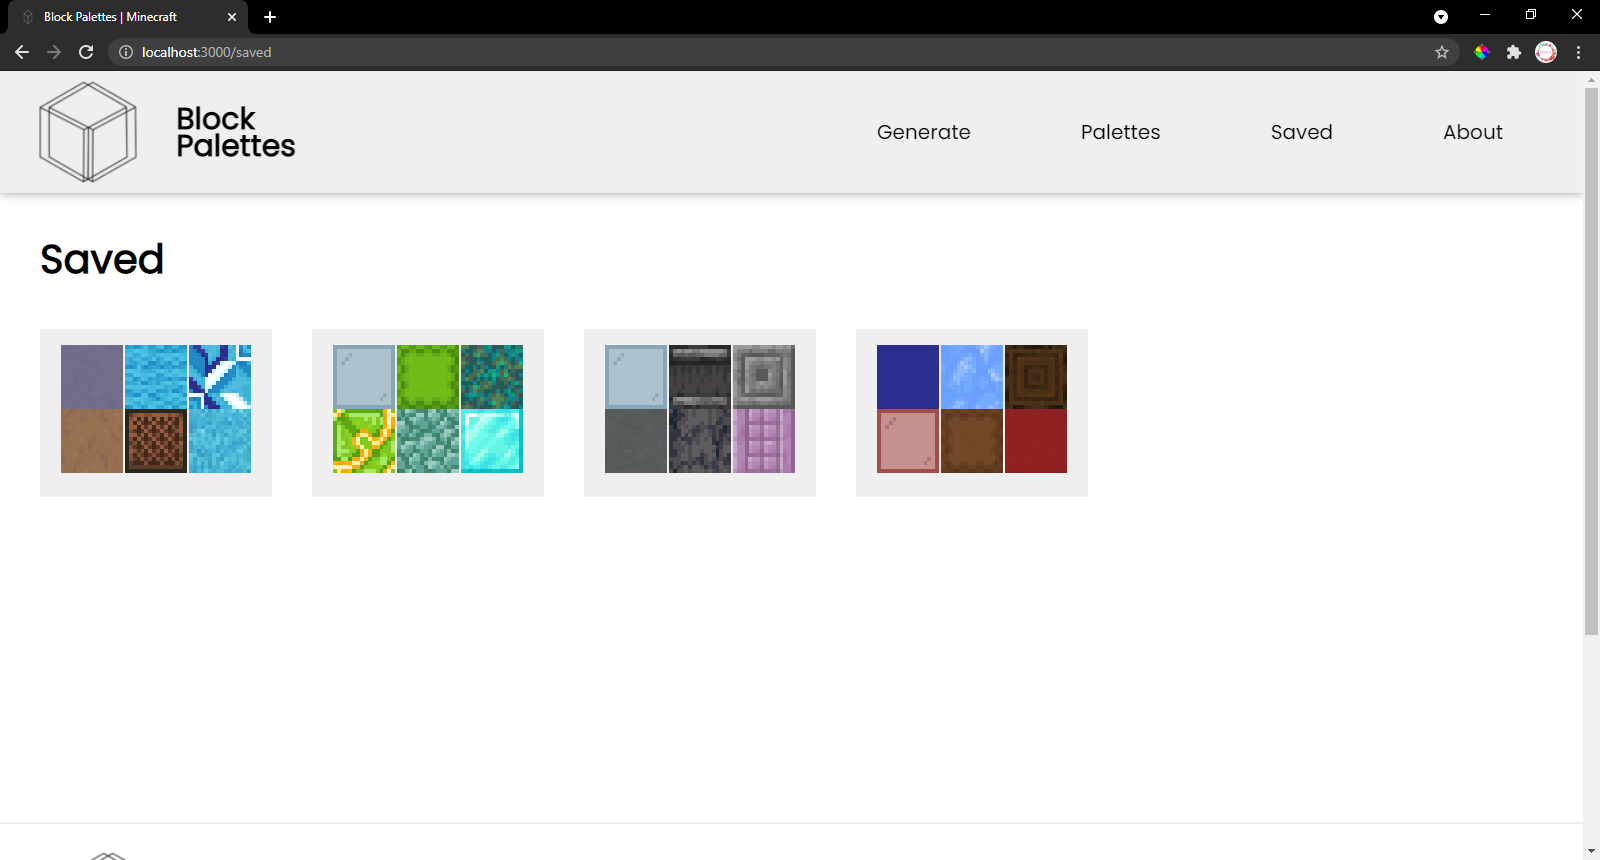Click the diamond block in second palette
The width and height of the screenshot is (1600, 860).
click(492, 441)
